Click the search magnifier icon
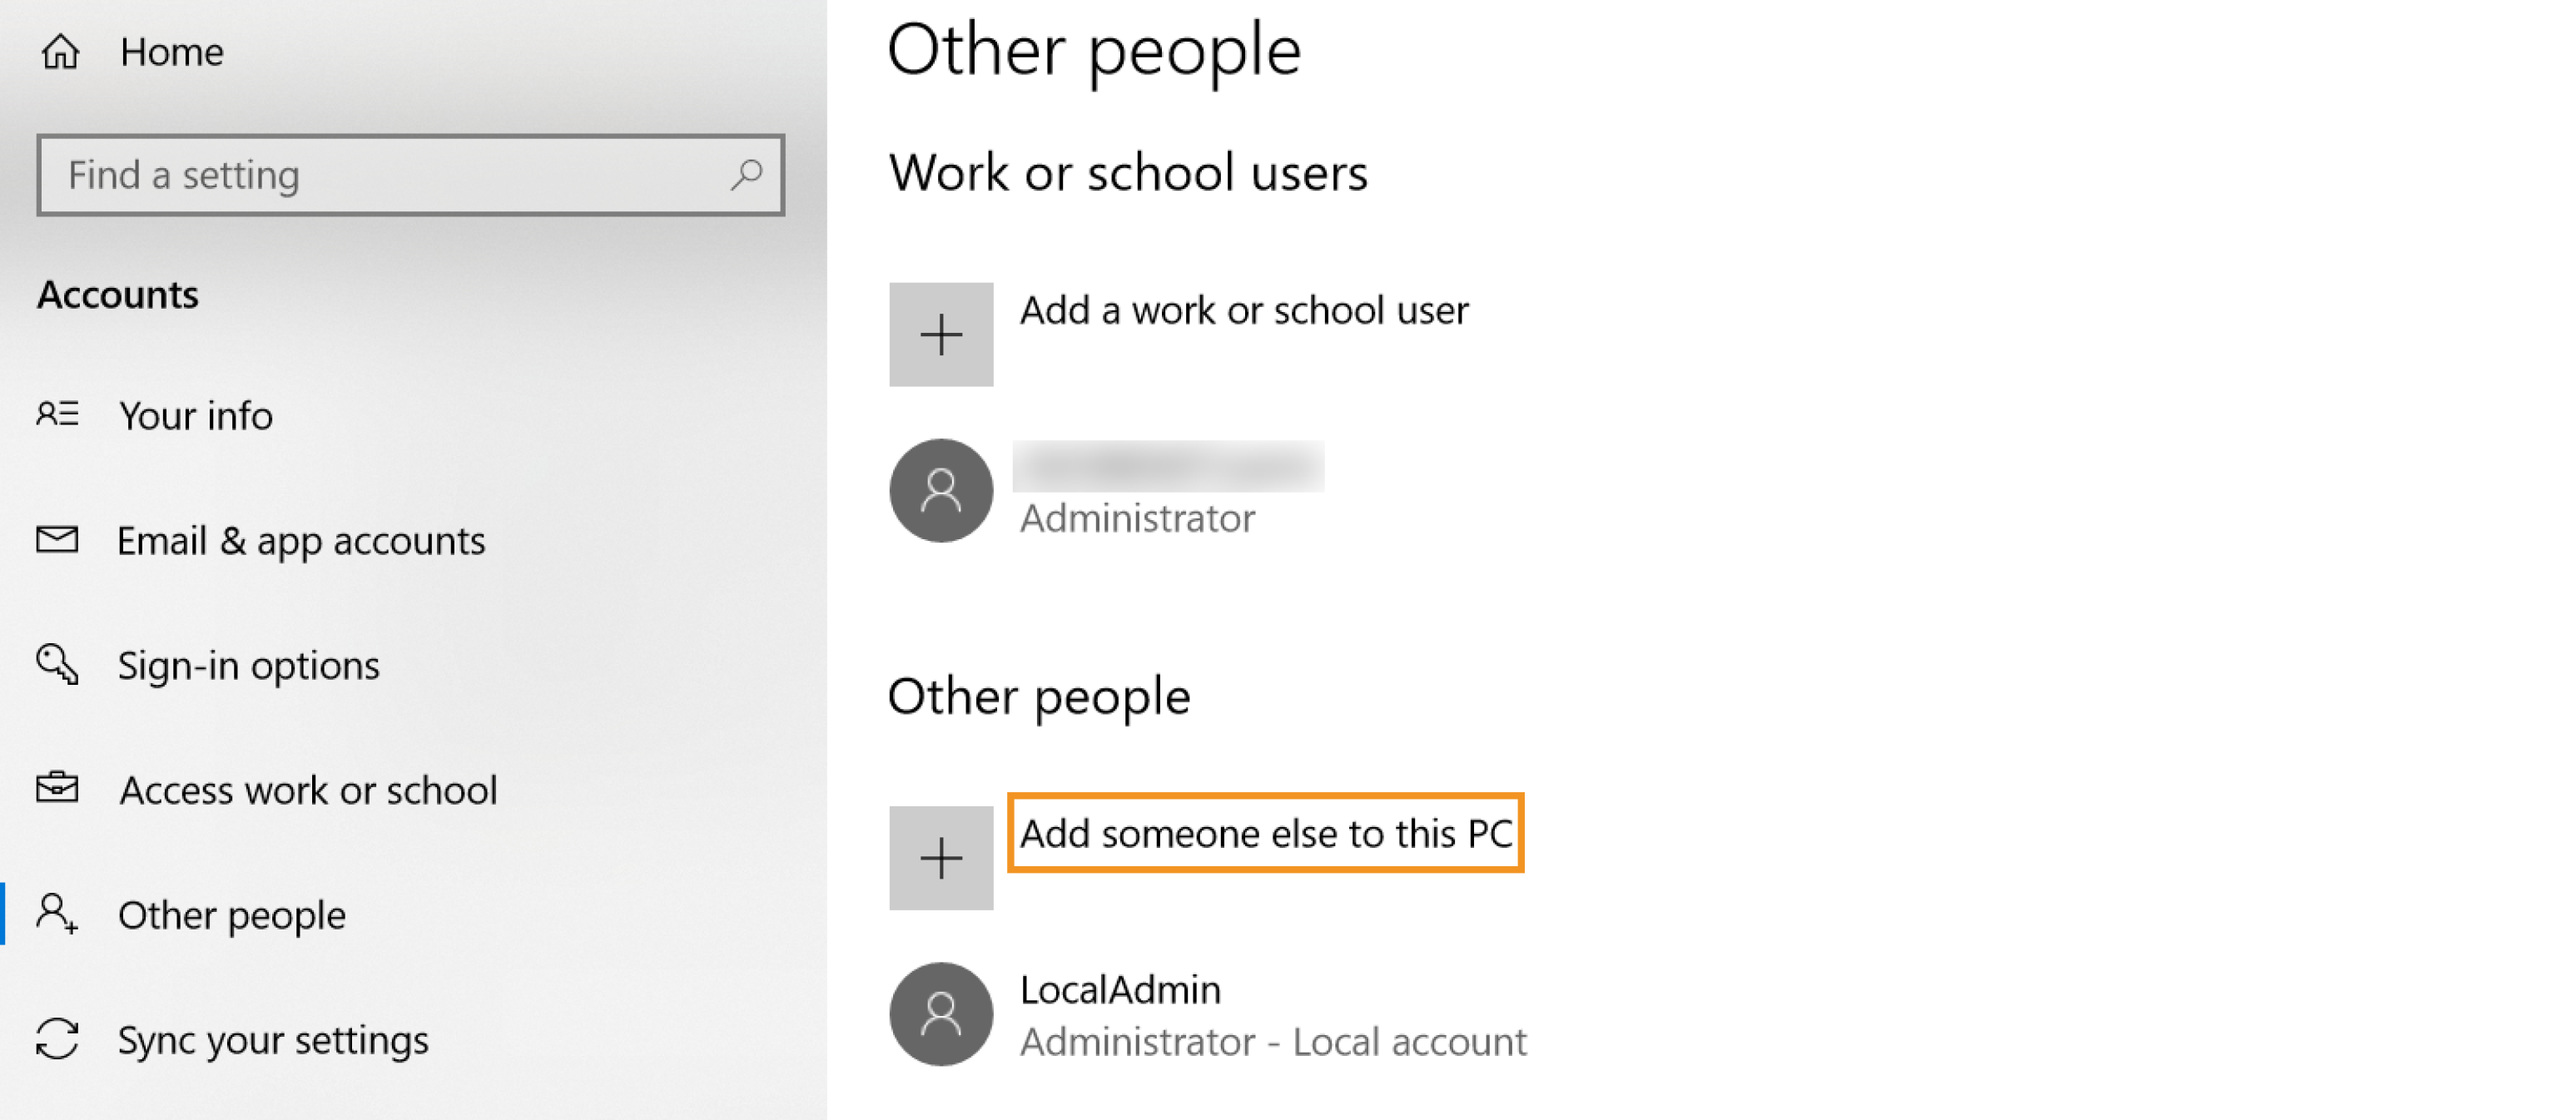2576x1120 pixels. click(x=746, y=175)
